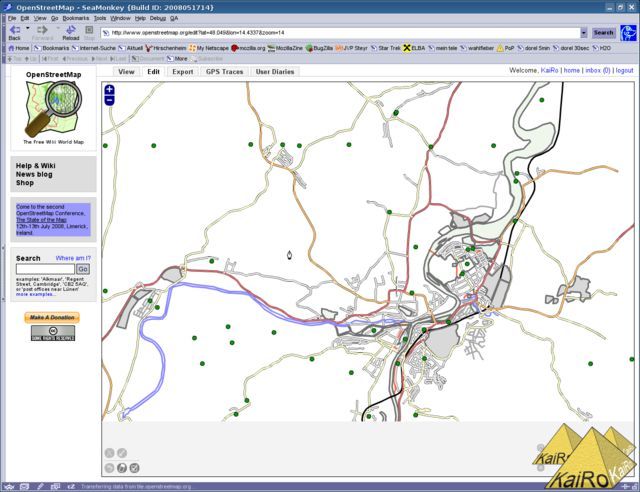Open the MozillaZine bookmark
The width and height of the screenshot is (640, 492).
click(285, 48)
